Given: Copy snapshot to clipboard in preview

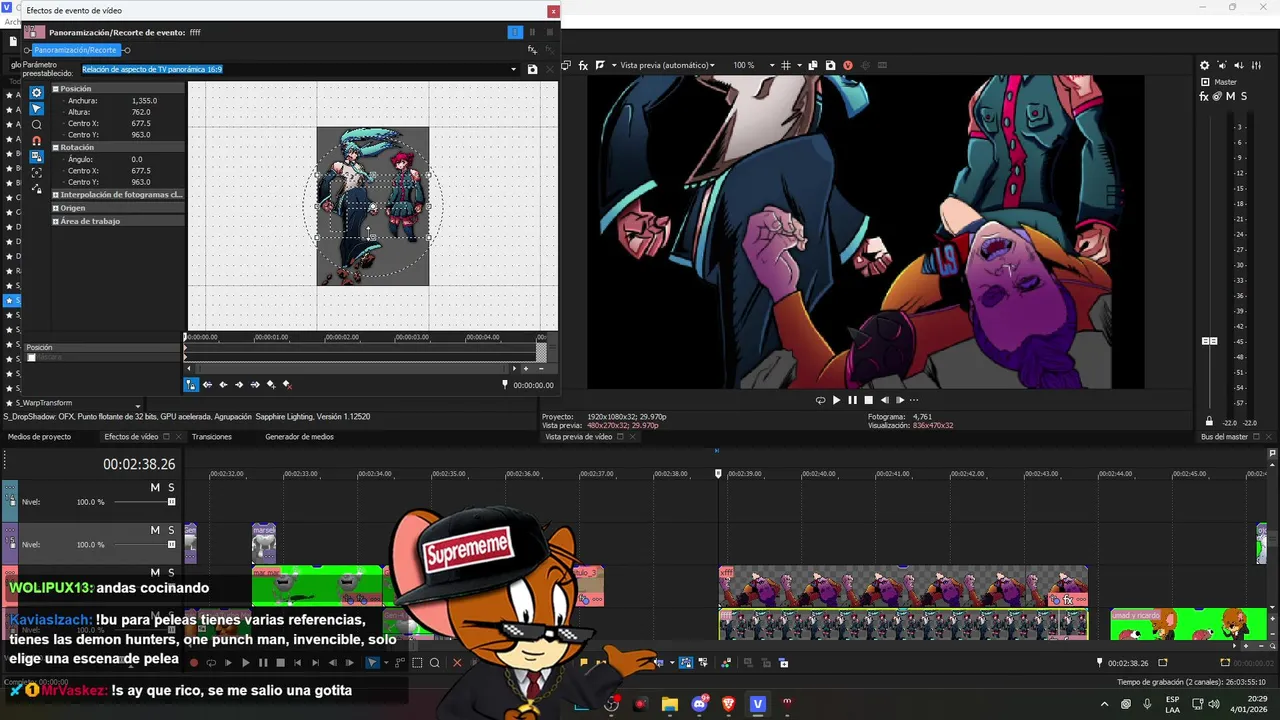Looking at the screenshot, I should coord(813,65).
